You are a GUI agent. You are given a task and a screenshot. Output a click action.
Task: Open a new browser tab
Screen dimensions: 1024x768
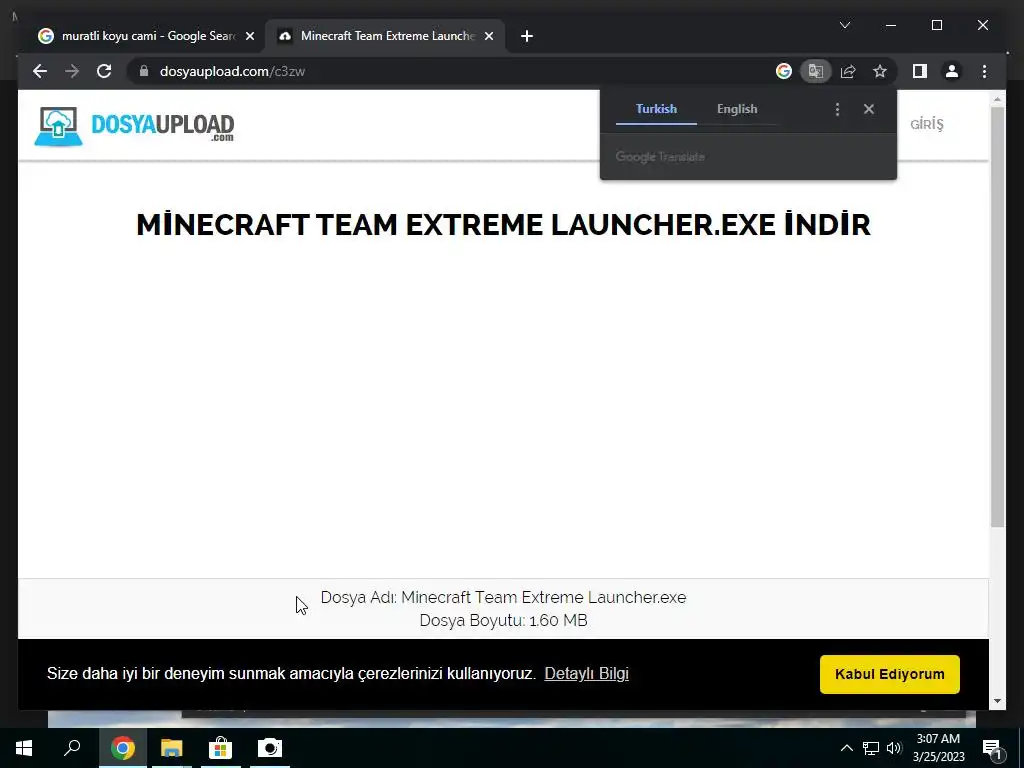(527, 36)
